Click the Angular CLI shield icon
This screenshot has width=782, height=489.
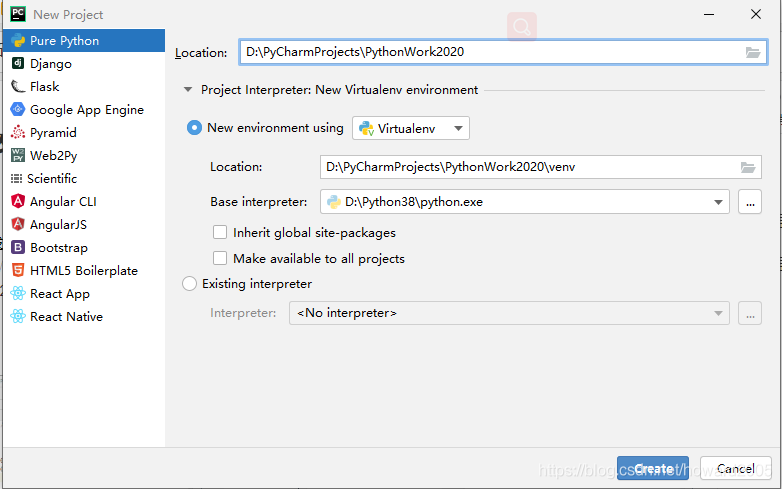click(x=18, y=201)
